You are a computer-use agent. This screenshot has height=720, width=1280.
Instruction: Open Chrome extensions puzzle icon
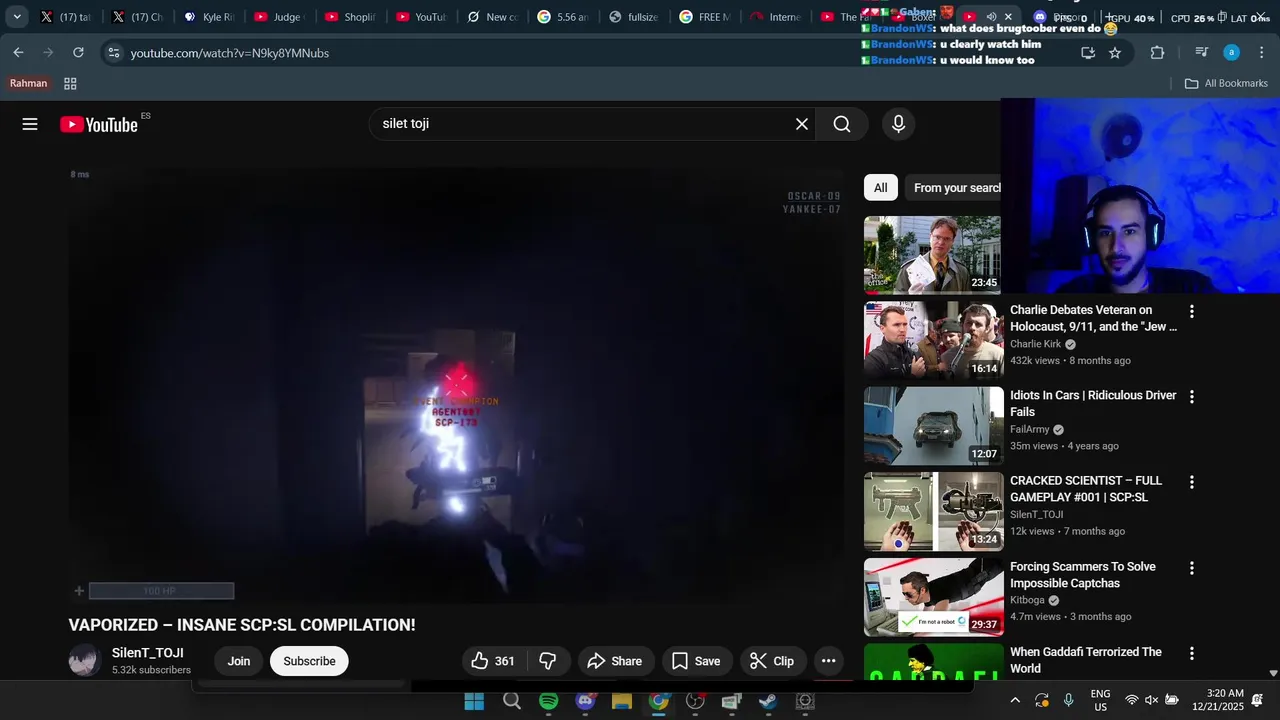tap(1157, 53)
